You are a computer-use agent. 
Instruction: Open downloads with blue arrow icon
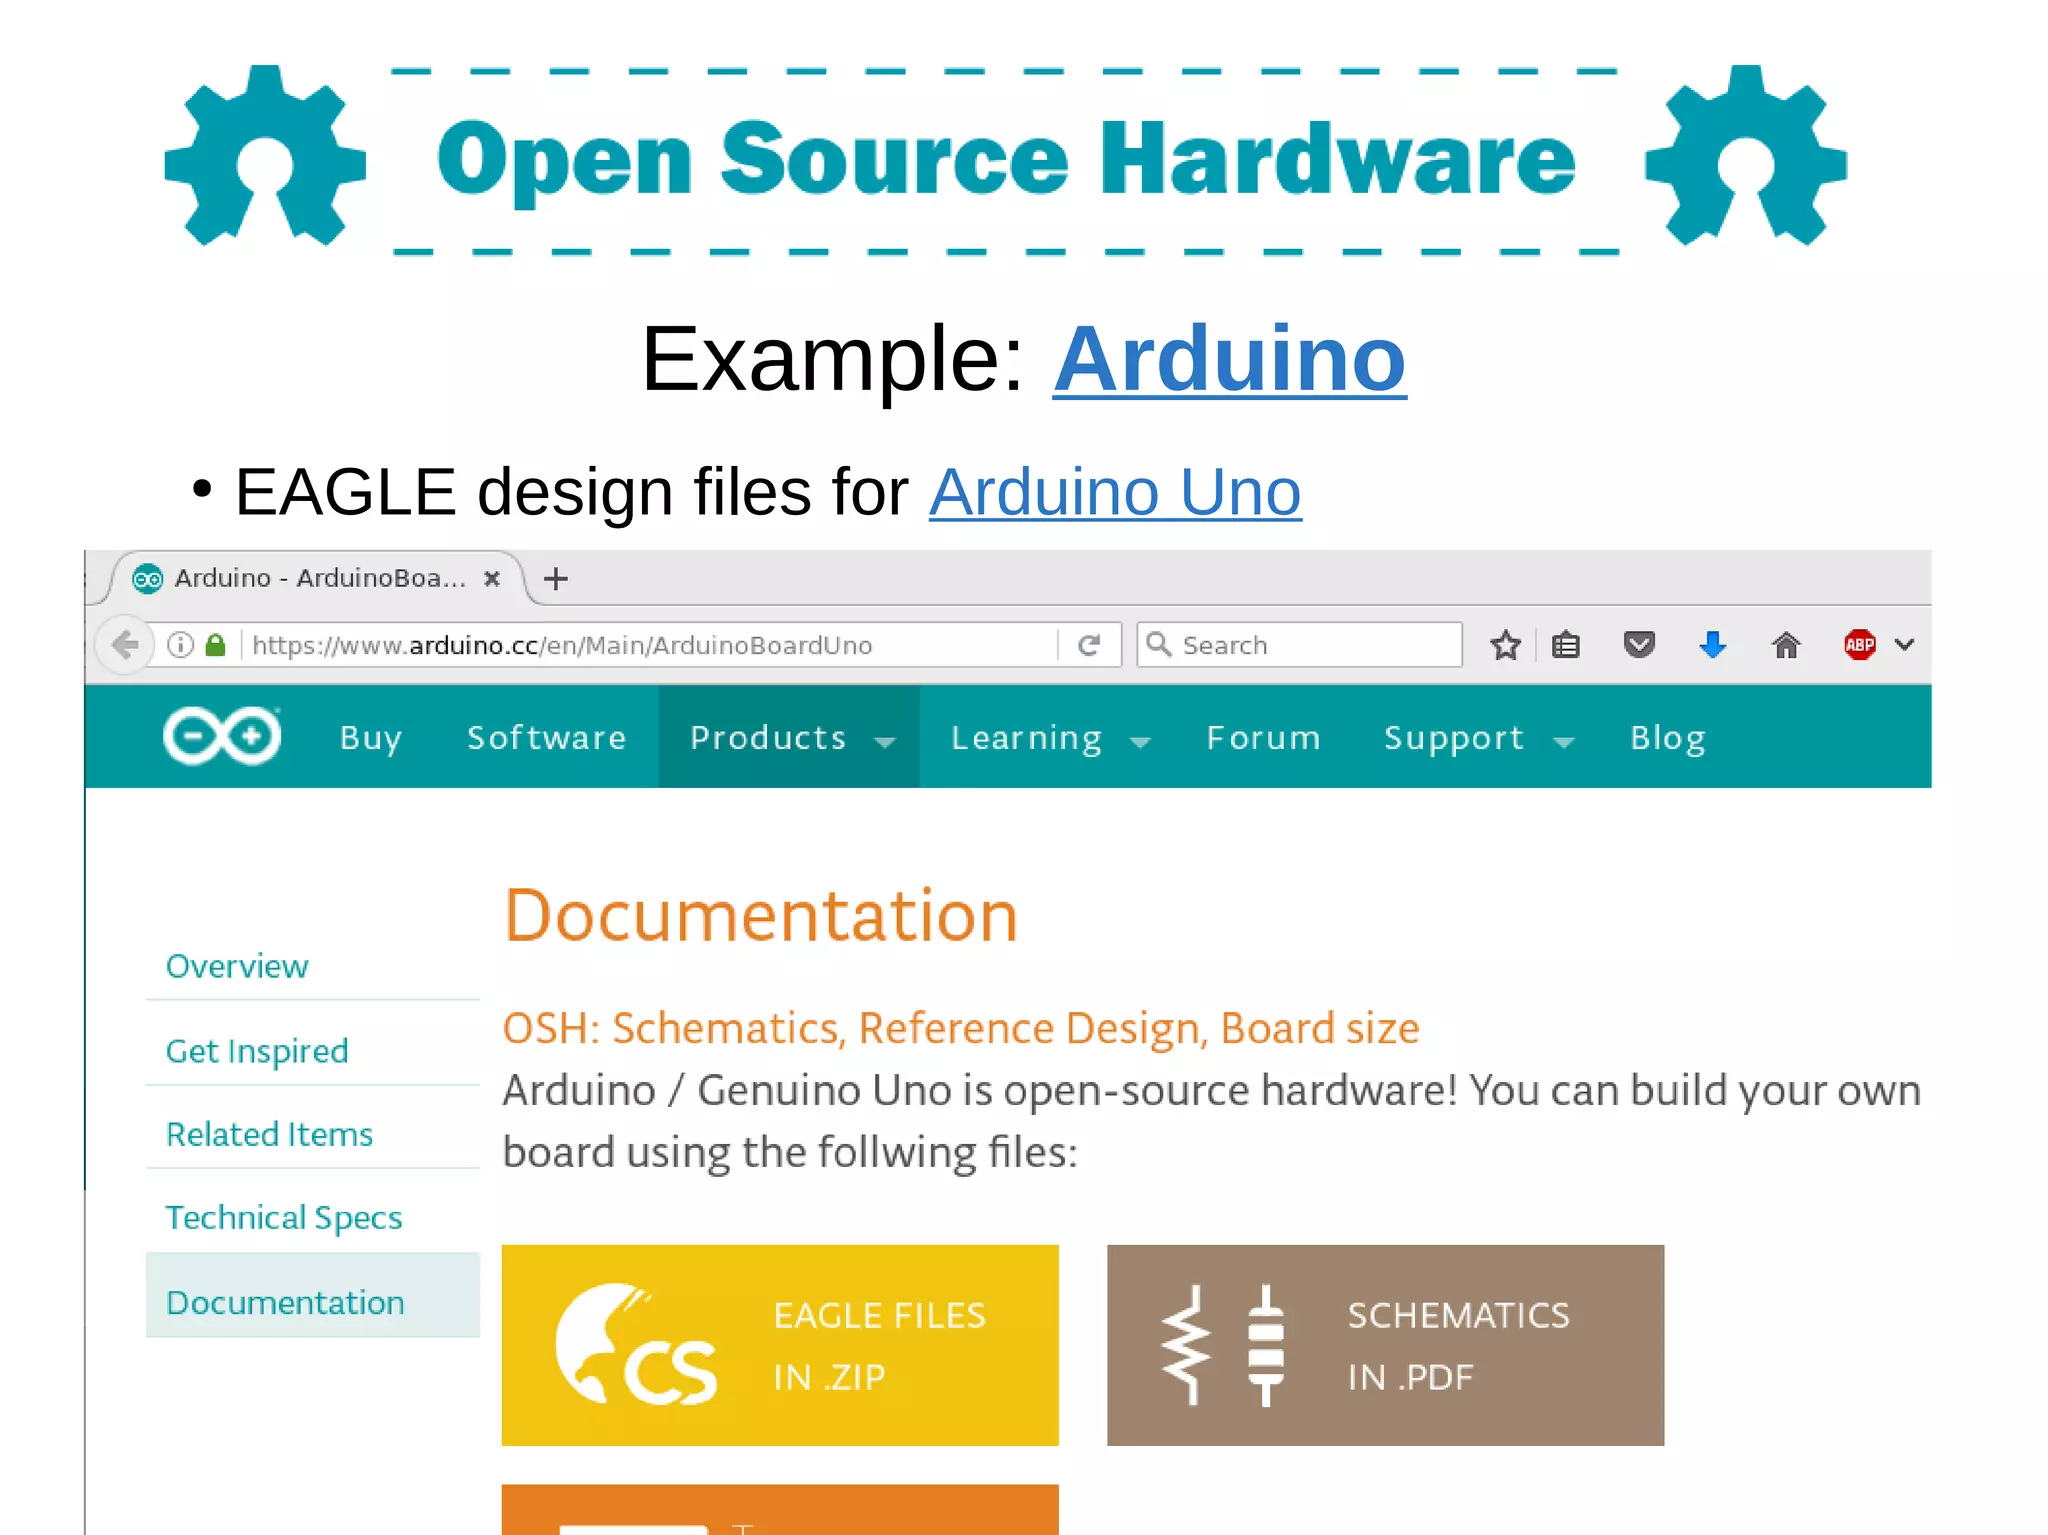(1713, 645)
